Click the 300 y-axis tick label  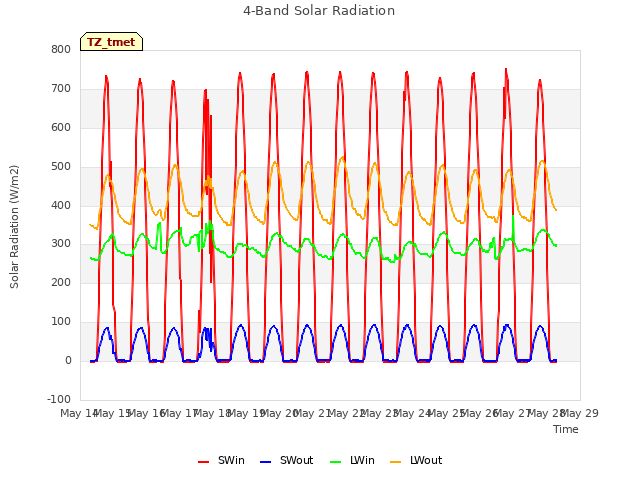pyautogui.click(x=61, y=244)
